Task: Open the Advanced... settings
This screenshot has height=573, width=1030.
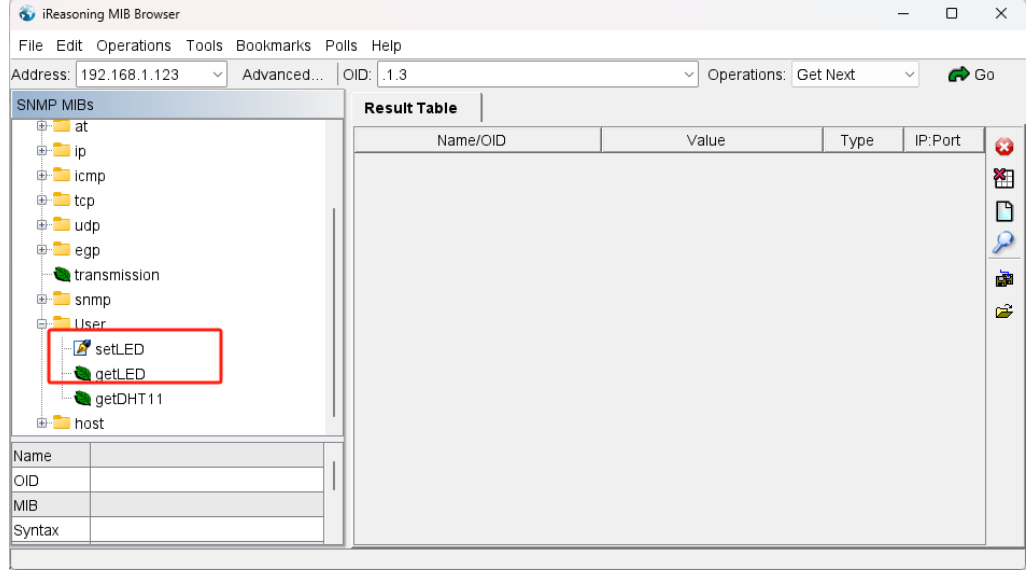Action: tap(282, 75)
